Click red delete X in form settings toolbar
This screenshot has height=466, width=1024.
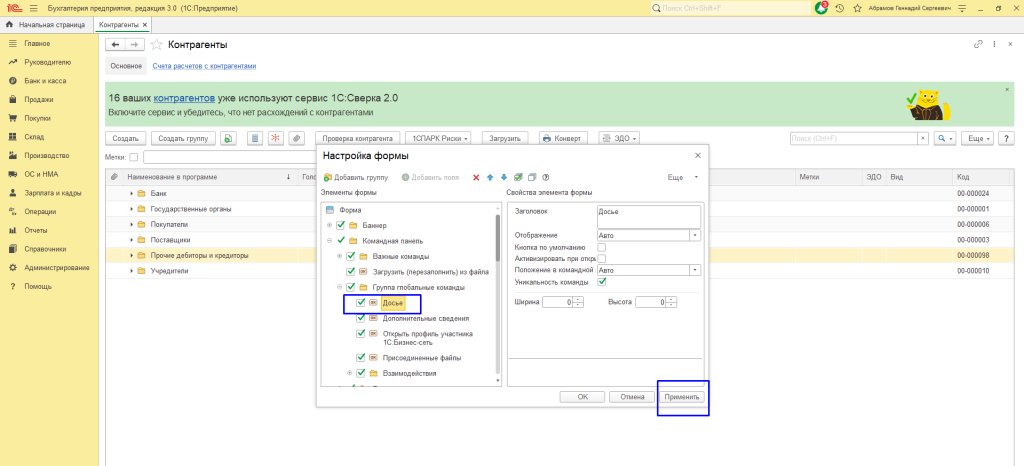[x=476, y=177]
